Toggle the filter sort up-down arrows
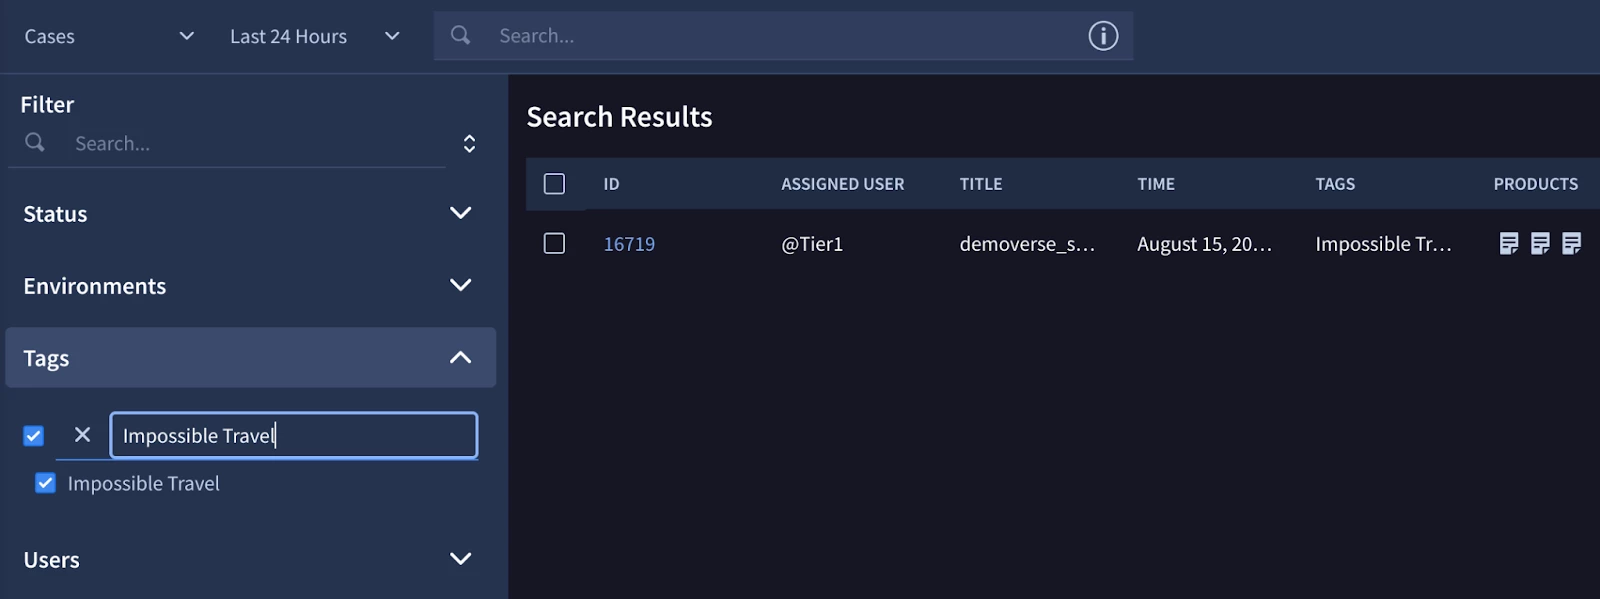The height and width of the screenshot is (599, 1600). [x=469, y=143]
